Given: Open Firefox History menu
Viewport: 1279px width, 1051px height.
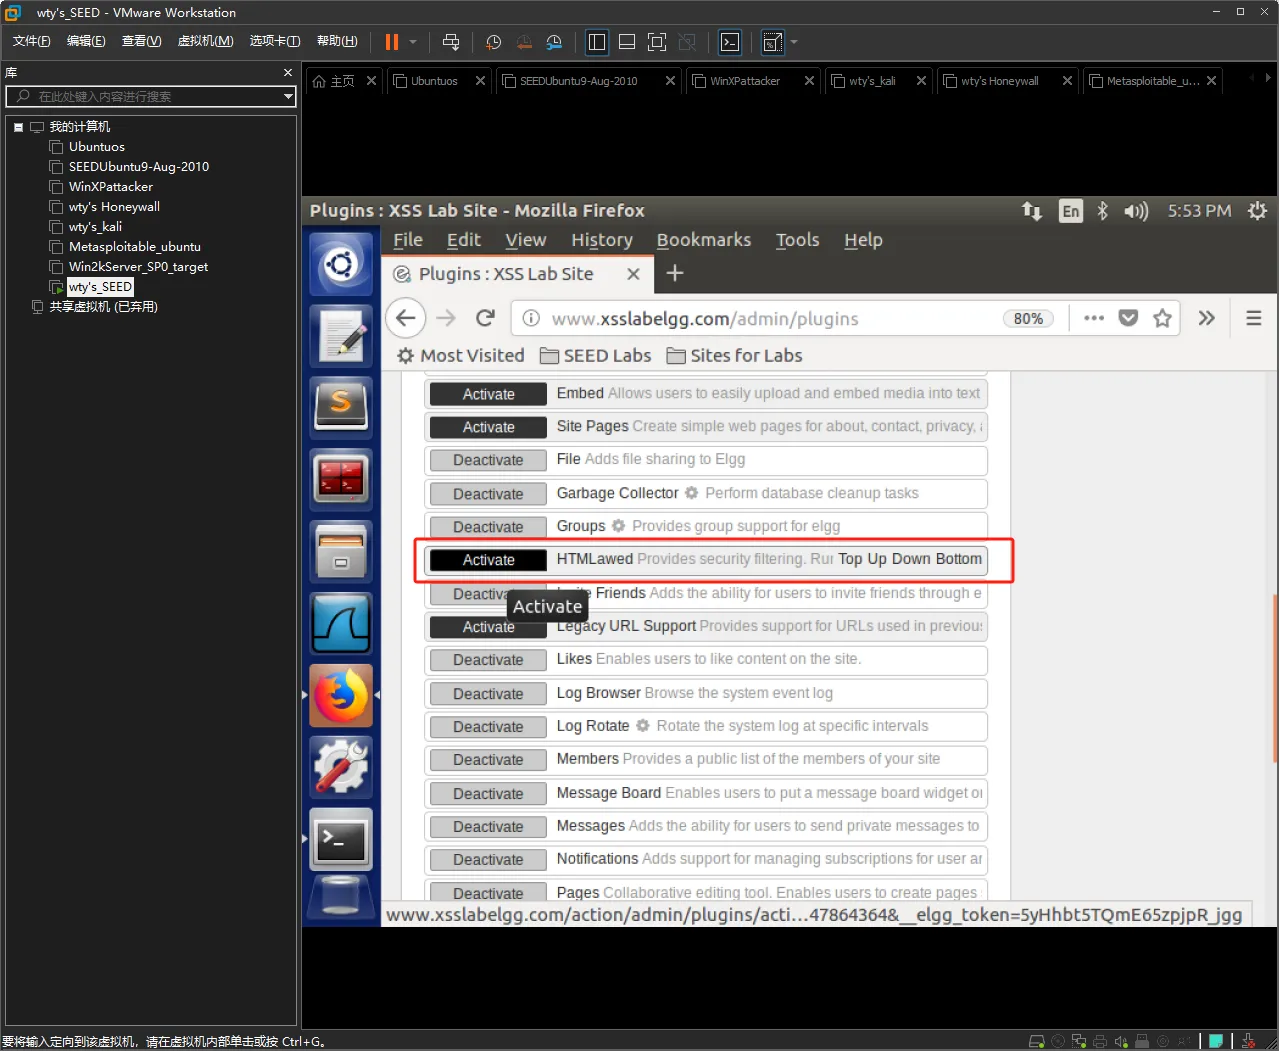Looking at the screenshot, I should tap(602, 240).
